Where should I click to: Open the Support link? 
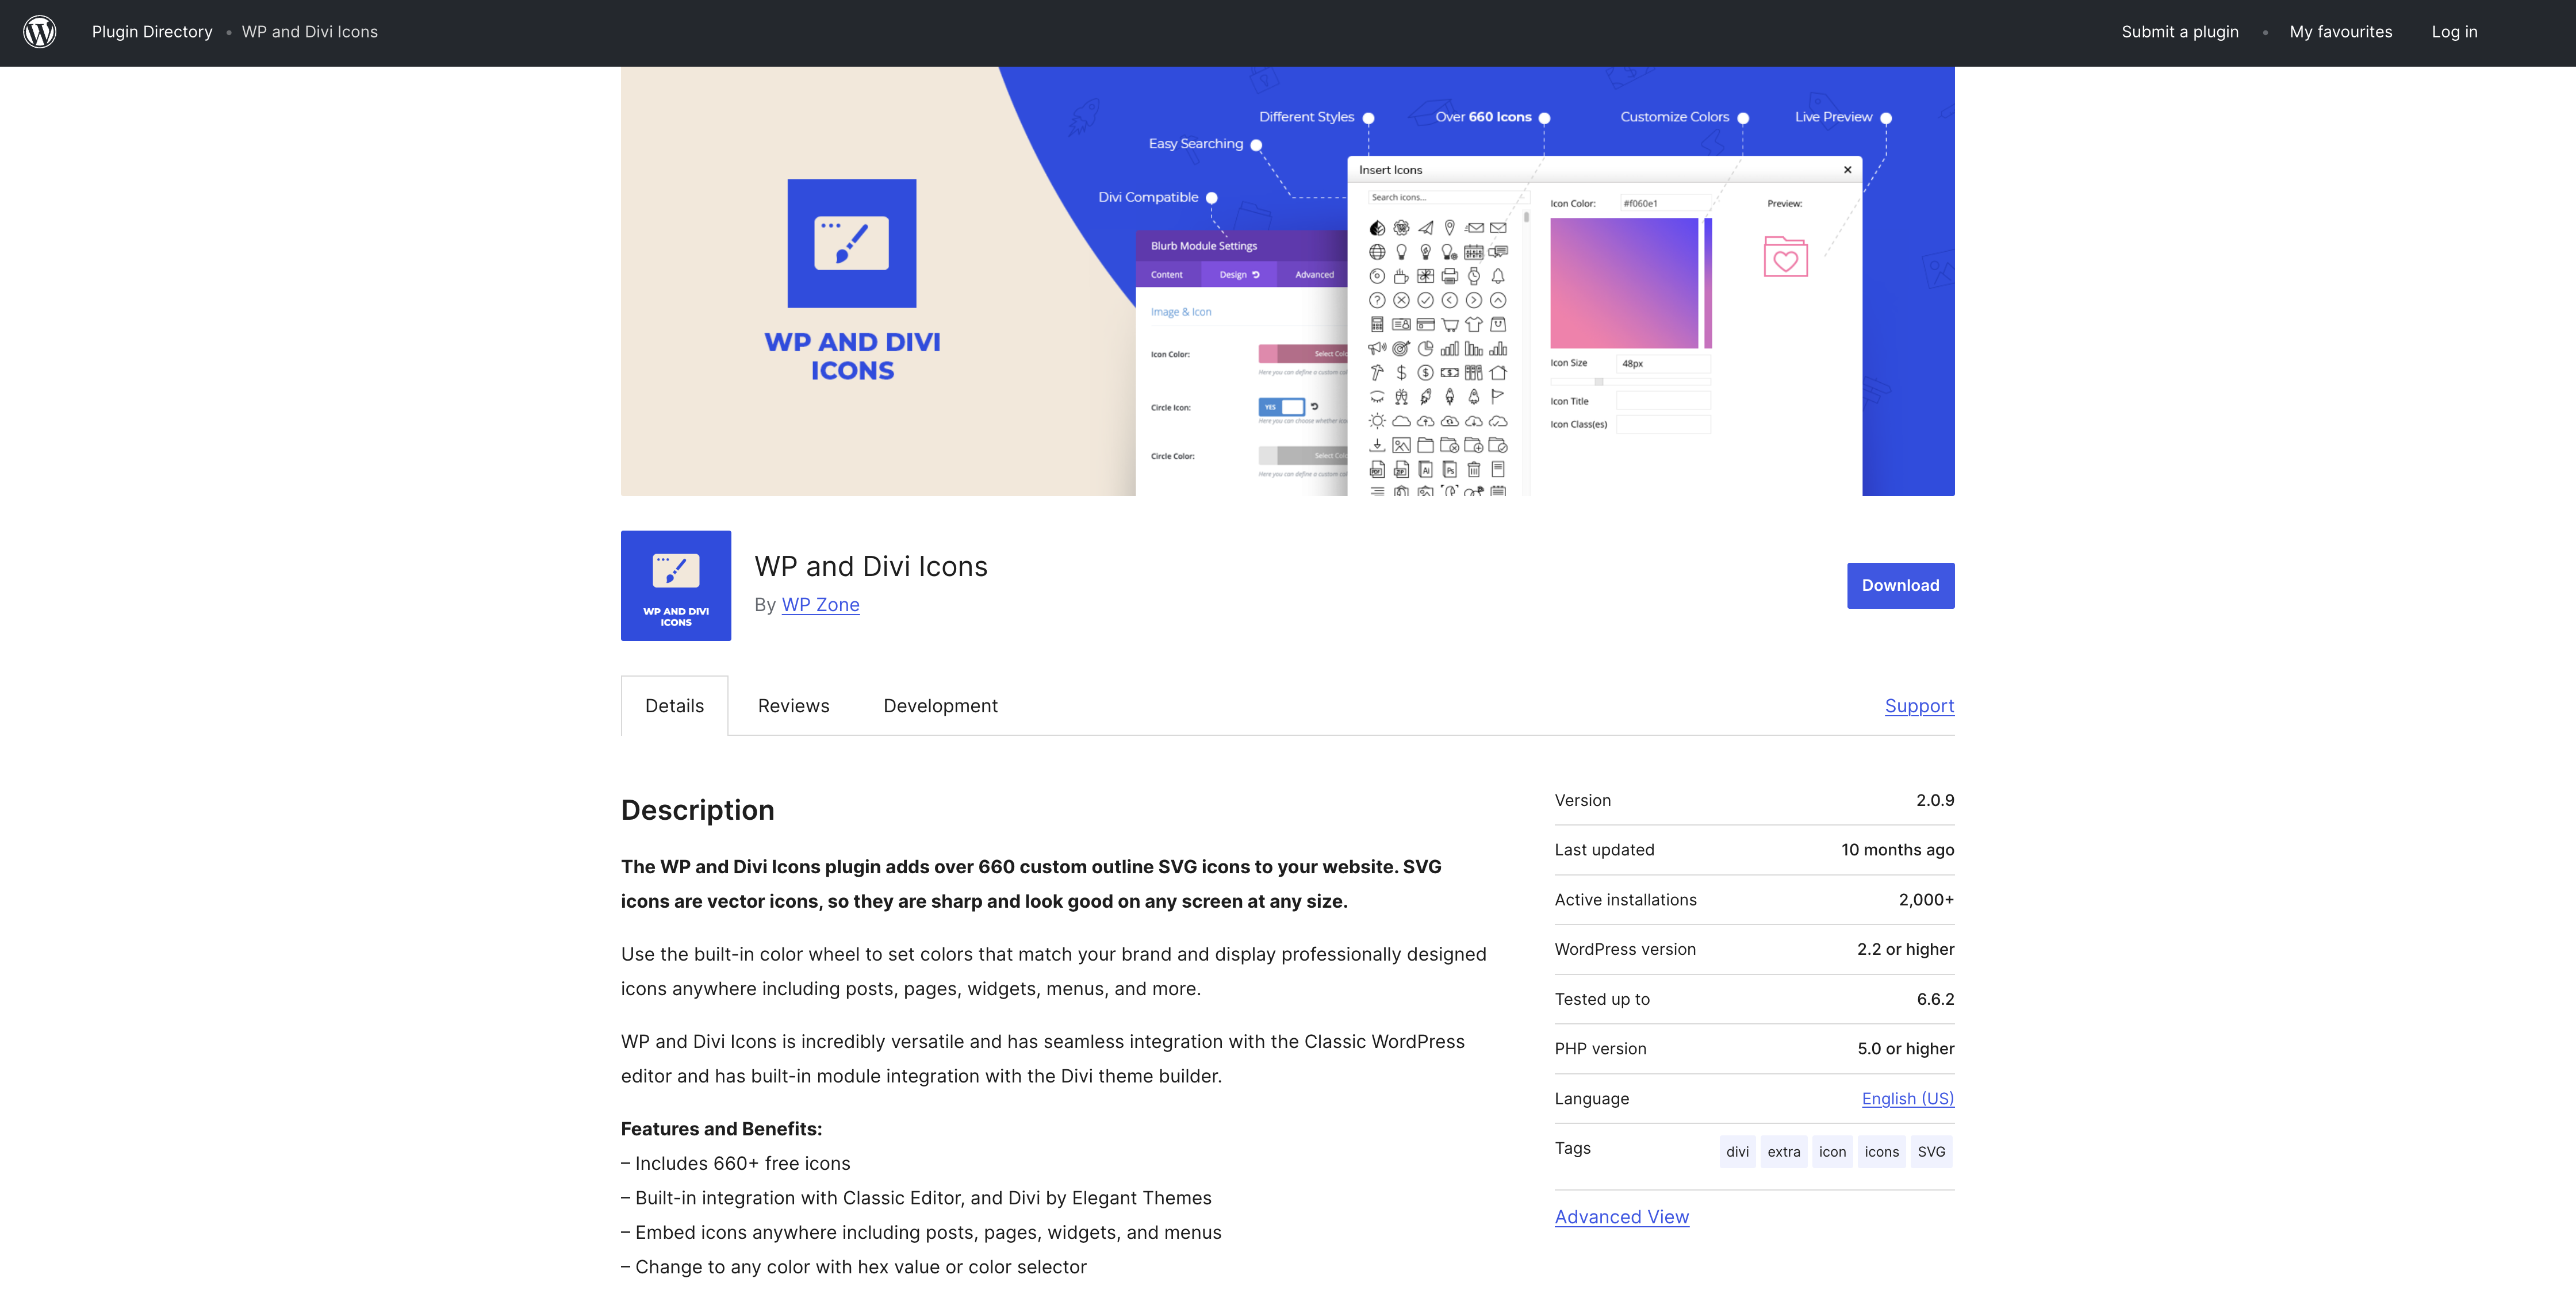point(1918,706)
